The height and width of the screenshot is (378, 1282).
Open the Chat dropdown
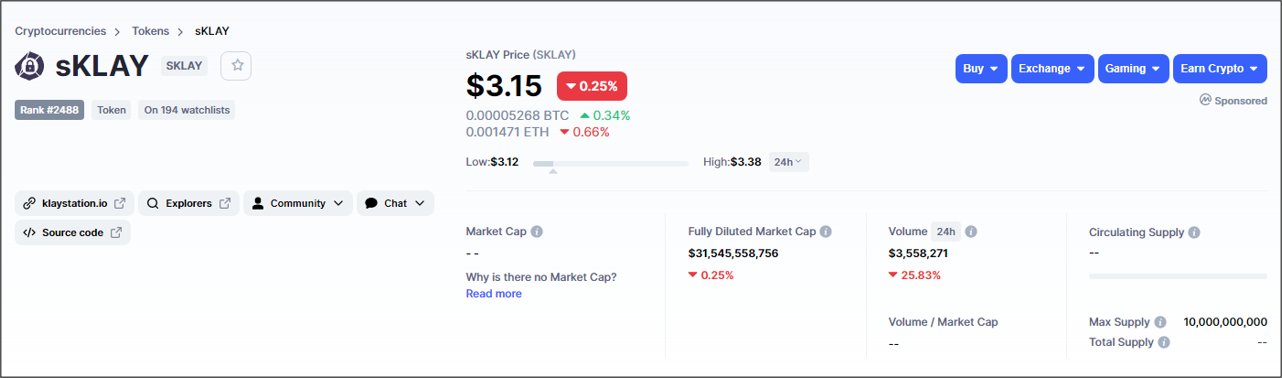[x=395, y=203]
